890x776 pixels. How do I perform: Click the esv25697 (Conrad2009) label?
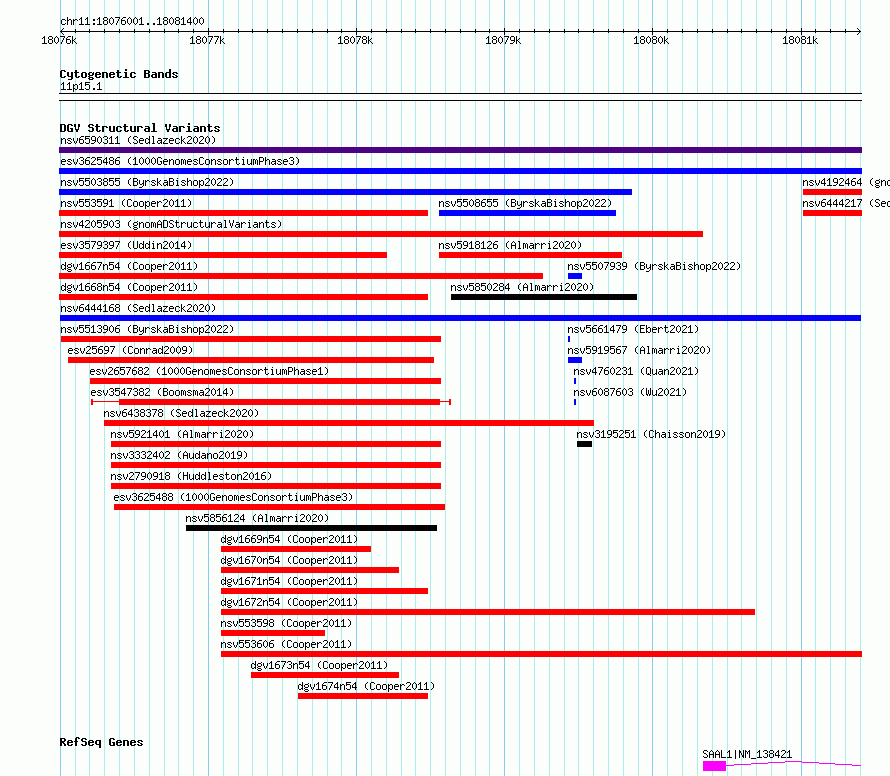click(x=131, y=350)
